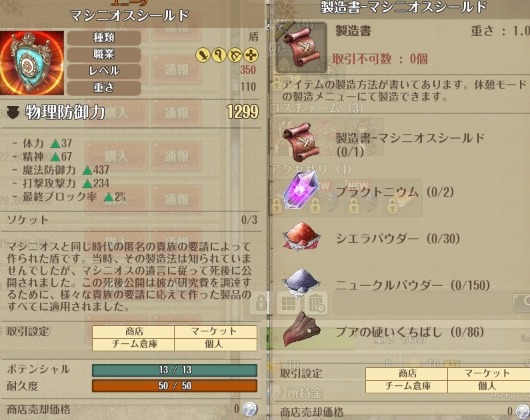Click the orange 耐久度 50/50 bar

pos(174,386)
